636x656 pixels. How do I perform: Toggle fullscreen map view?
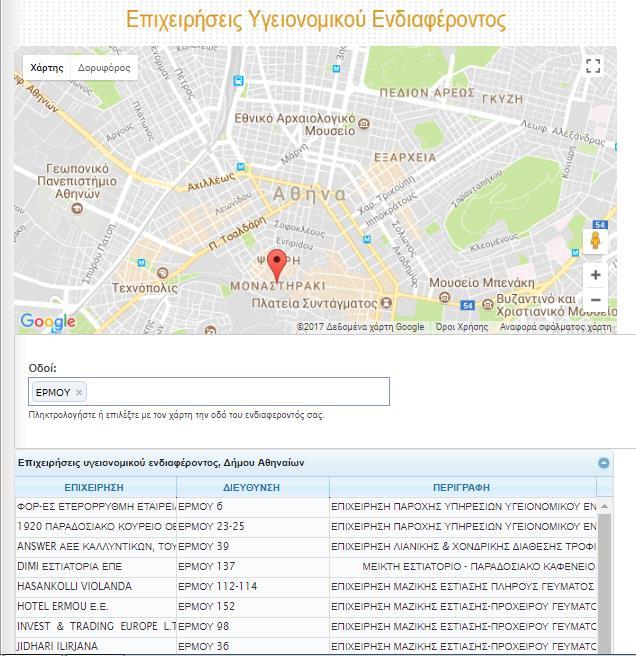pyautogui.click(x=593, y=66)
